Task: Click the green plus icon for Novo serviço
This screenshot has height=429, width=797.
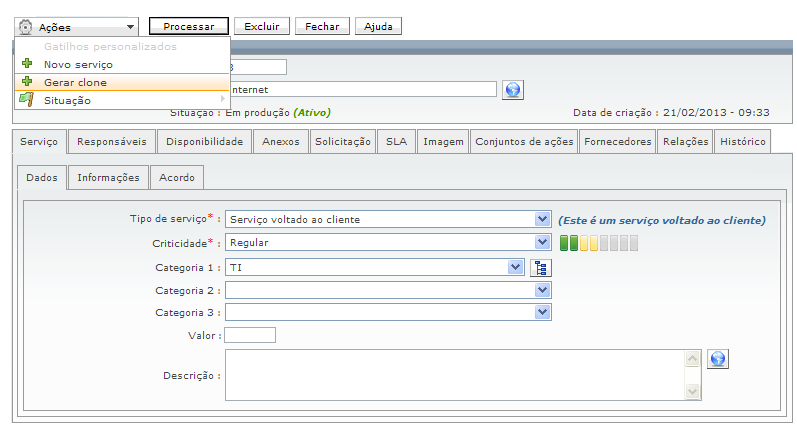Action: (28, 64)
